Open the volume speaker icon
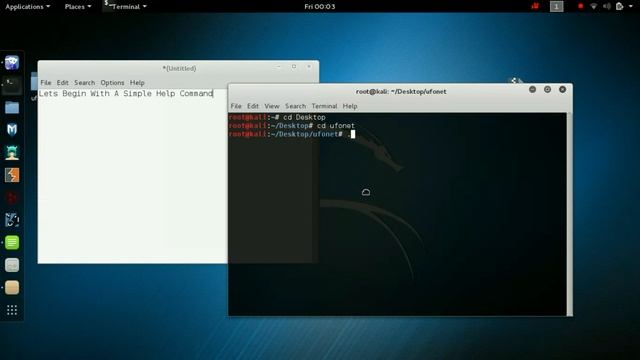 click(x=607, y=6)
